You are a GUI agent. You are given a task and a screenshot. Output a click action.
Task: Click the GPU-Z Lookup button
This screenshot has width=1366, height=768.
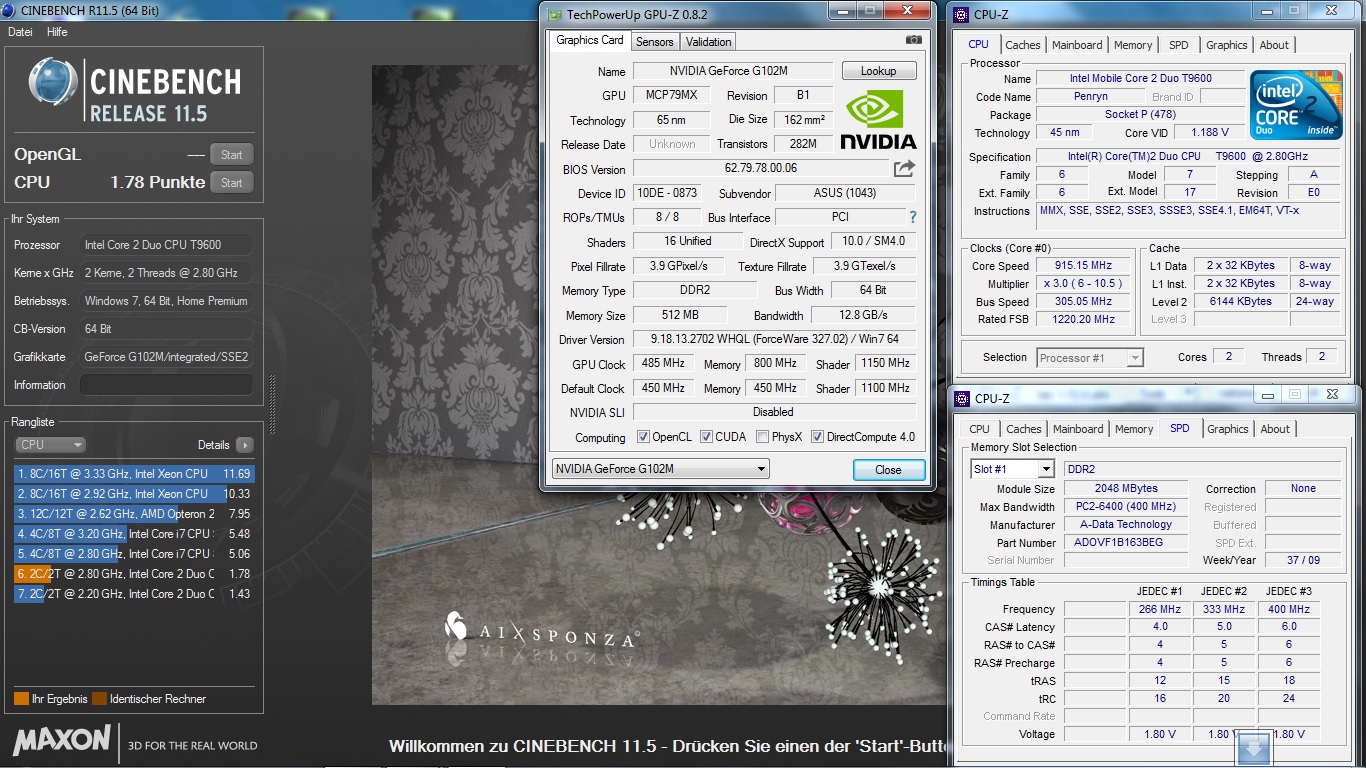pos(879,71)
